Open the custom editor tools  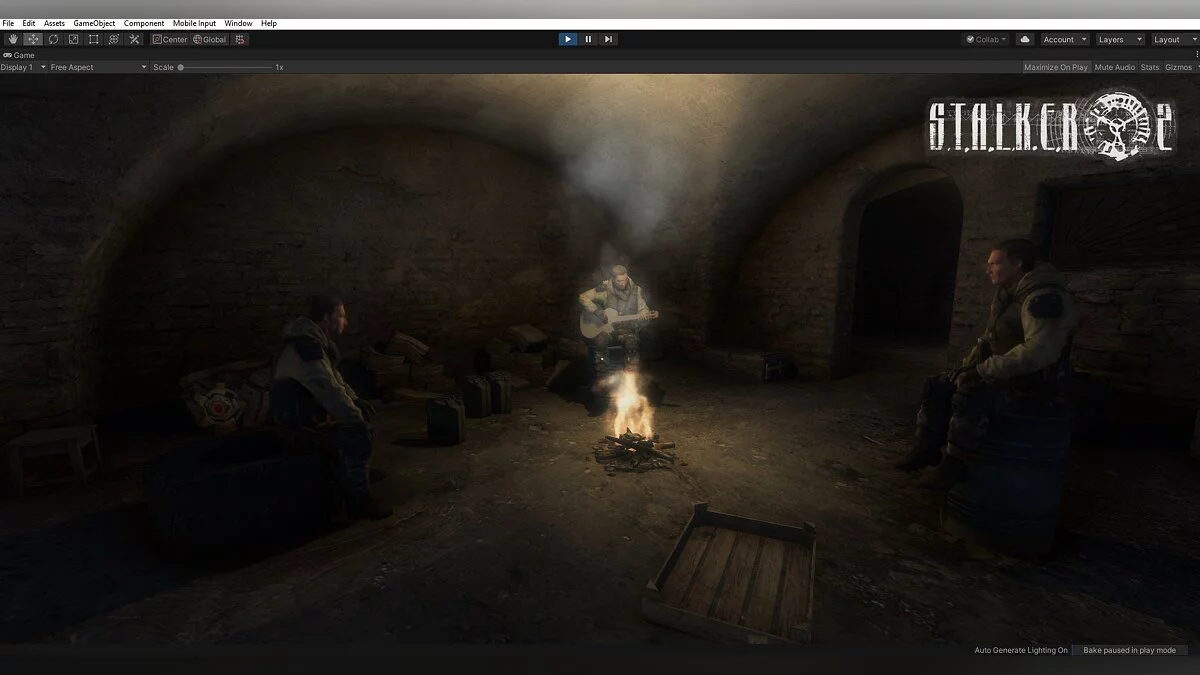click(x=134, y=39)
